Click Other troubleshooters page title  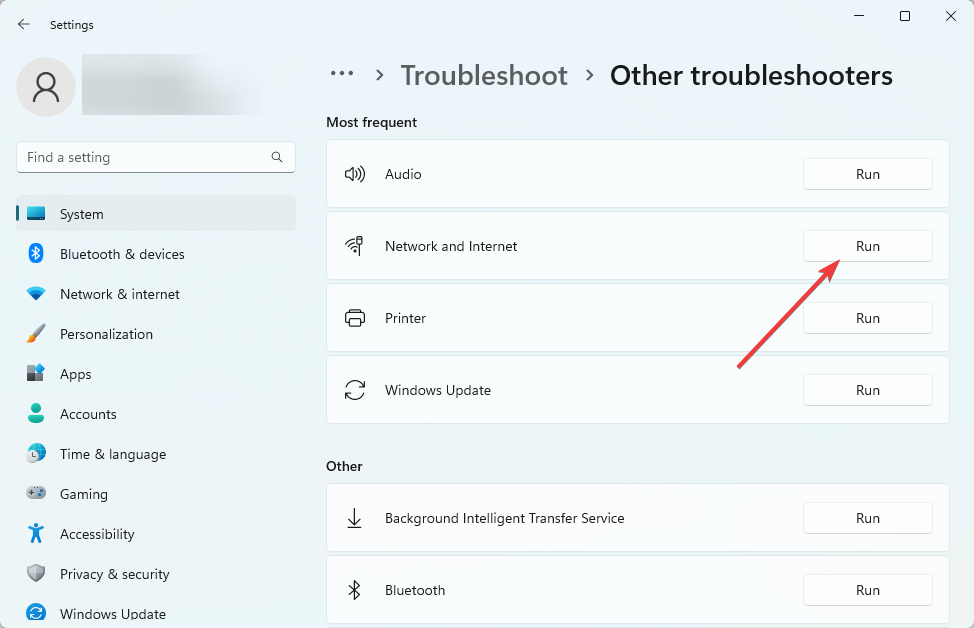(751, 76)
